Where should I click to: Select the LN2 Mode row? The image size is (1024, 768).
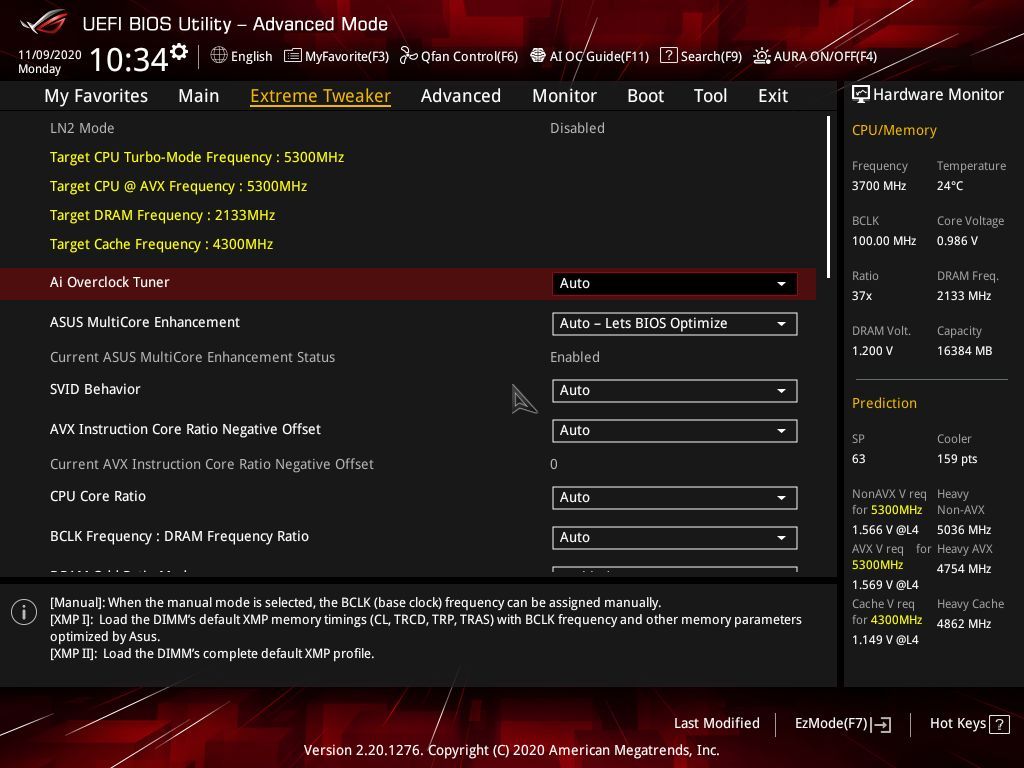(408, 128)
